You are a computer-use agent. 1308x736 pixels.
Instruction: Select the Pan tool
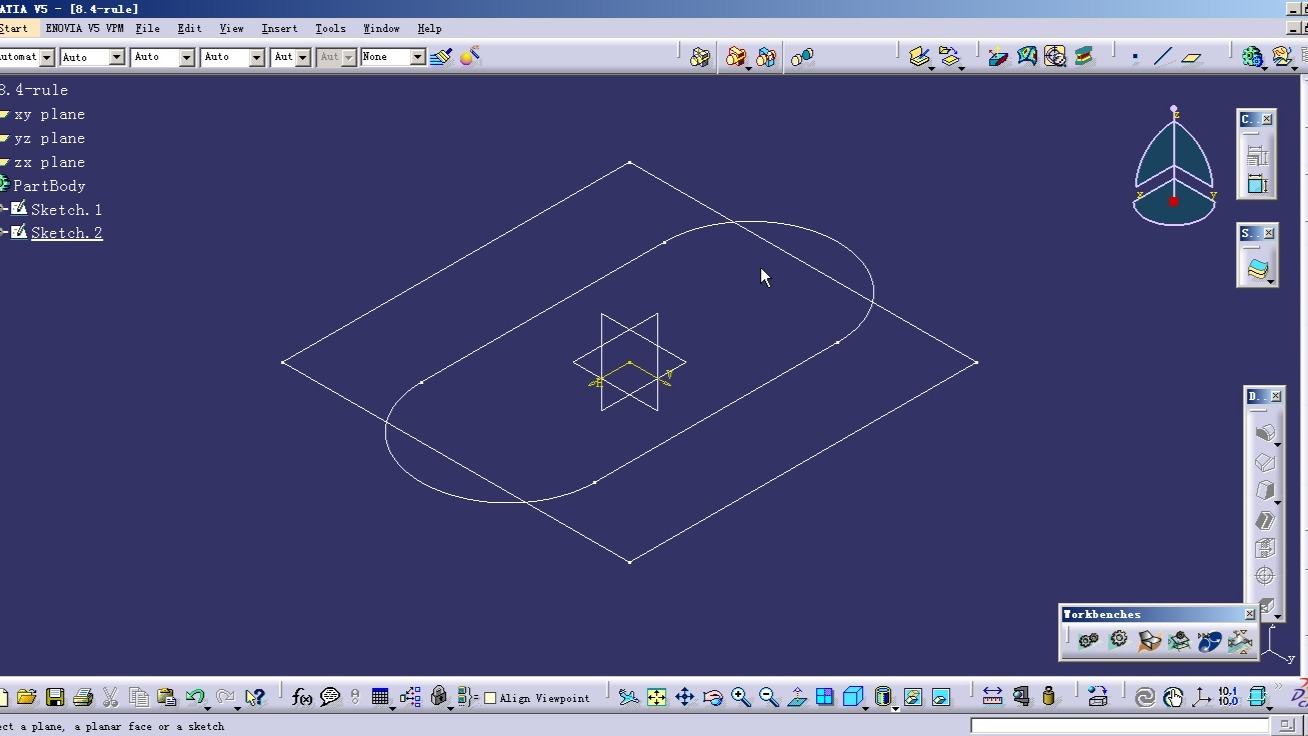(x=685, y=697)
